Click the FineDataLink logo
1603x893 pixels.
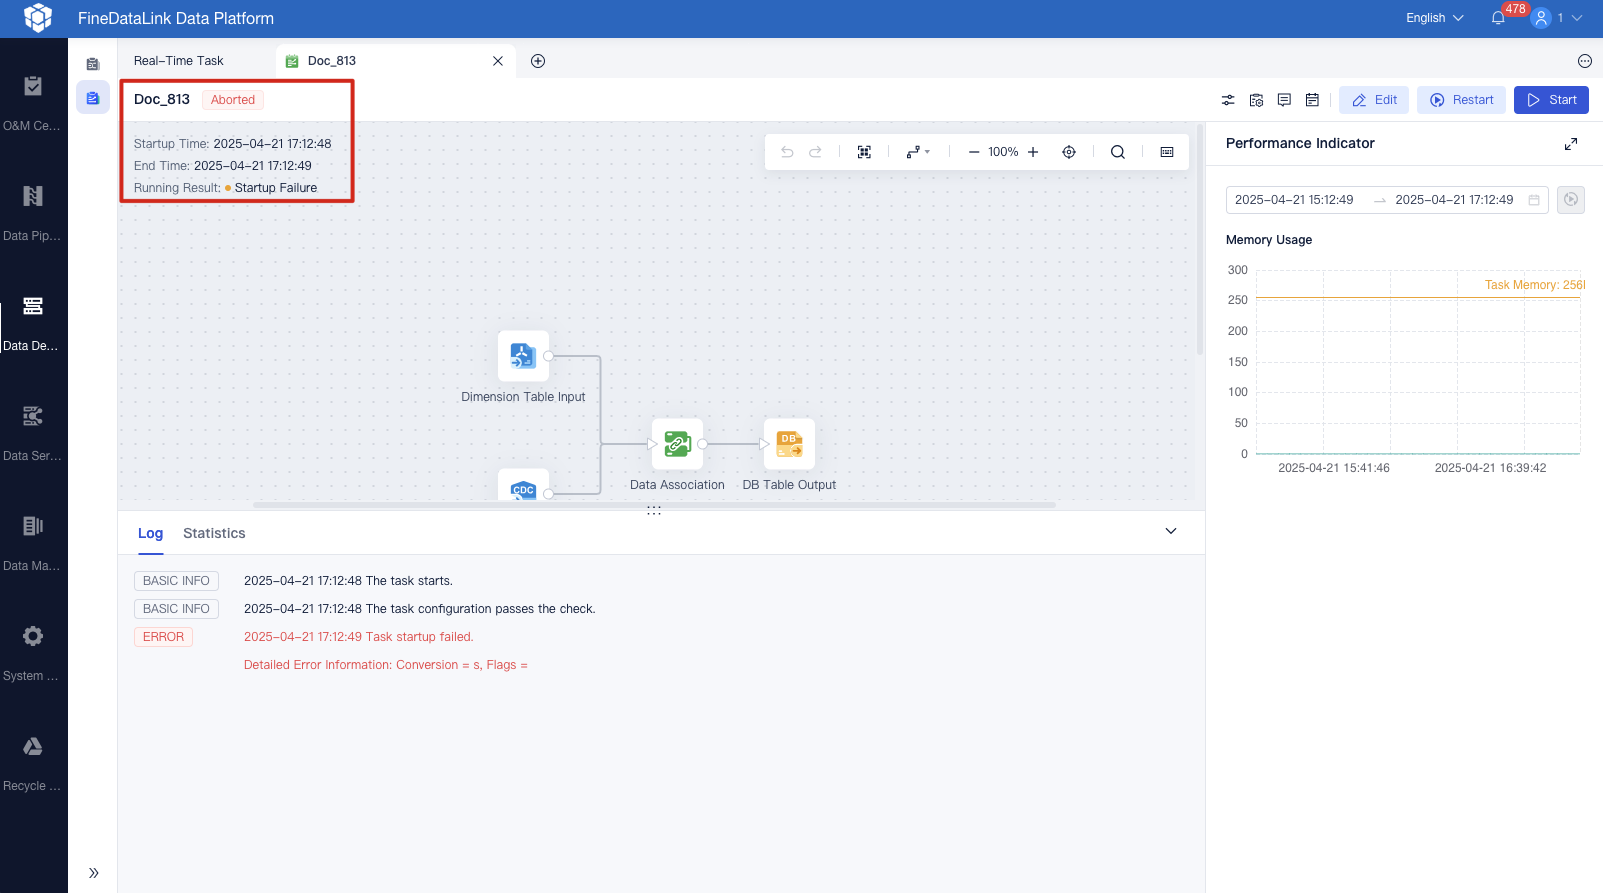(x=38, y=18)
